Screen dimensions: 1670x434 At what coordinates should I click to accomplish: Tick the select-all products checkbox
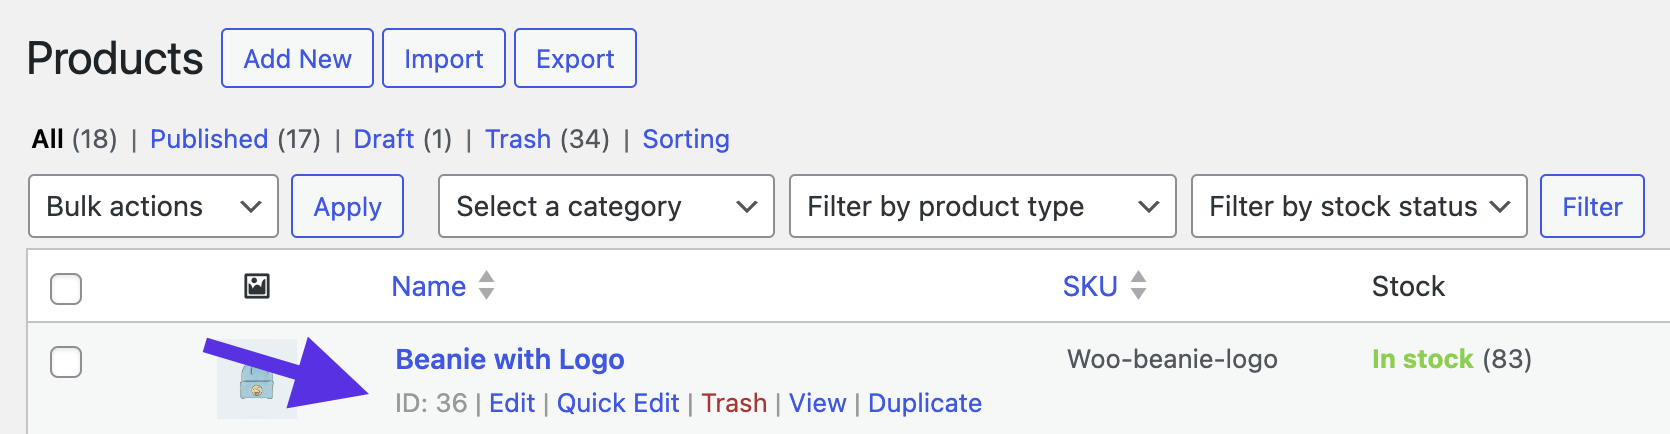click(66, 289)
